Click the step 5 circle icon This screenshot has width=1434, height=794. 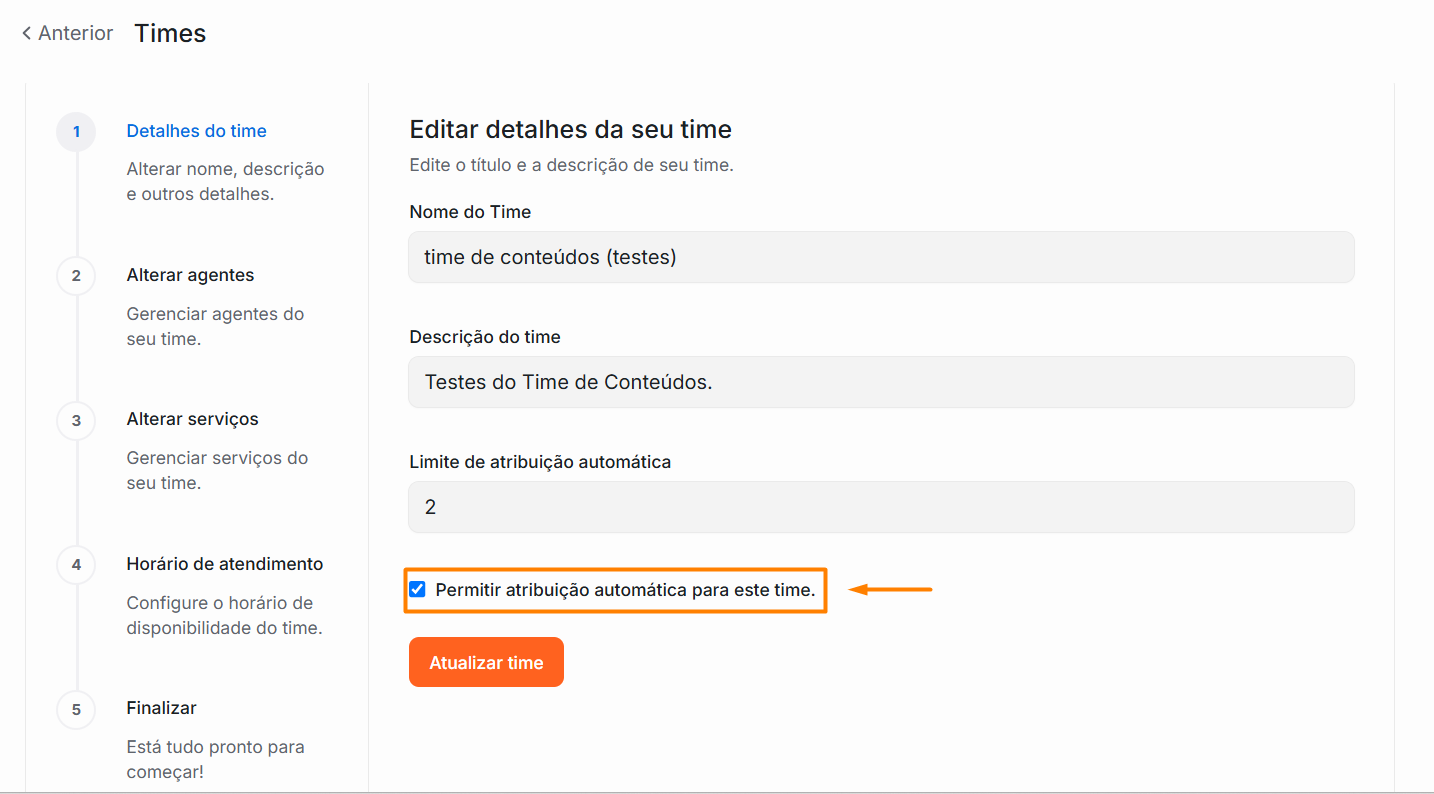point(76,709)
